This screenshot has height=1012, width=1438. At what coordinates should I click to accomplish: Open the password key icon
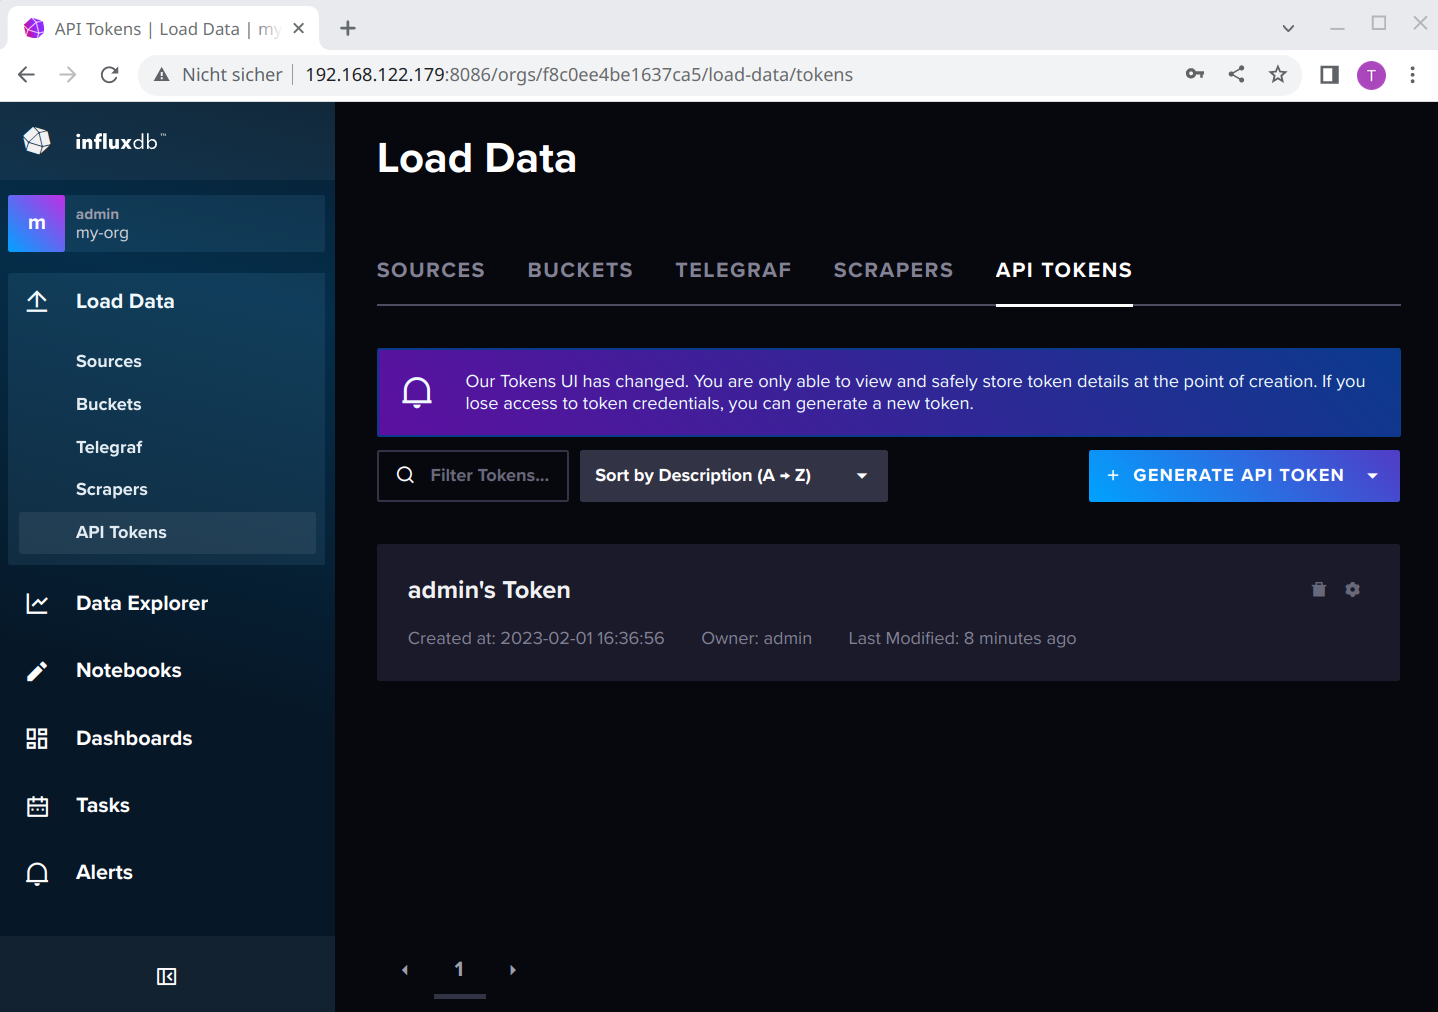click(x=1195, y=74)
